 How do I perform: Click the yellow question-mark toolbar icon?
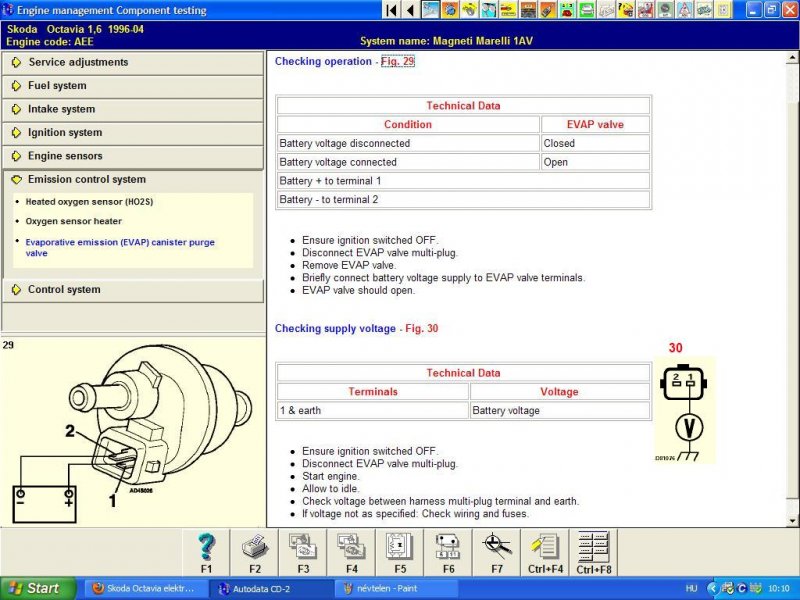[x=626, y=10]
